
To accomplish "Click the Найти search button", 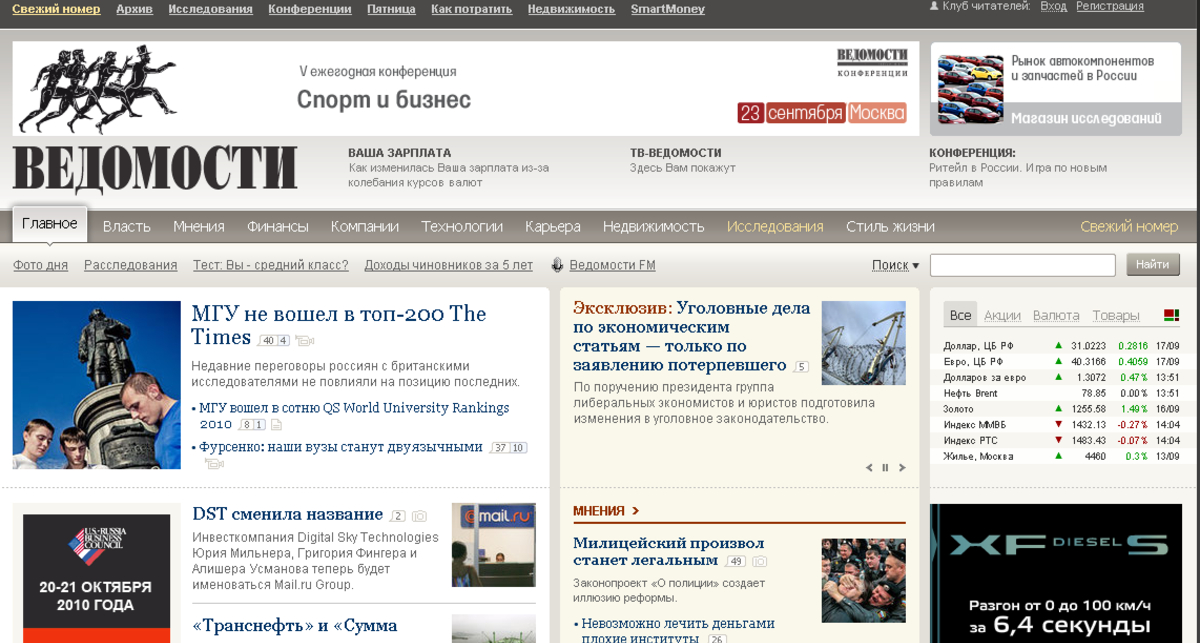I will click(x=1153, y=265).
